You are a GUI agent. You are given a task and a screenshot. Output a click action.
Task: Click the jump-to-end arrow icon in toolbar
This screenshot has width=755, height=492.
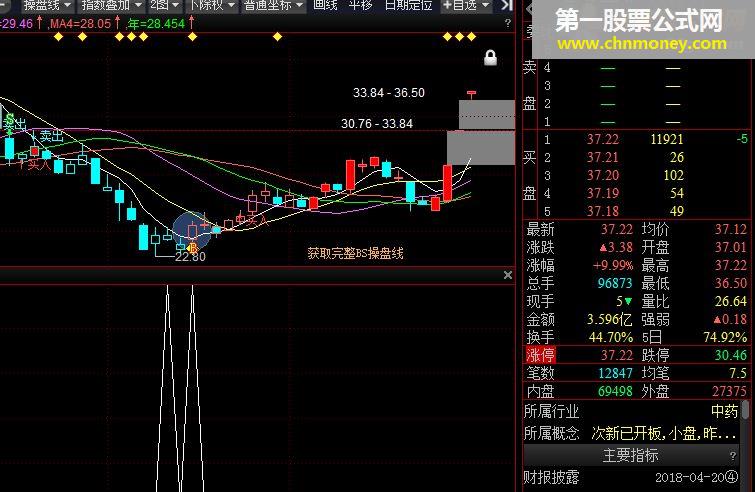506,5
